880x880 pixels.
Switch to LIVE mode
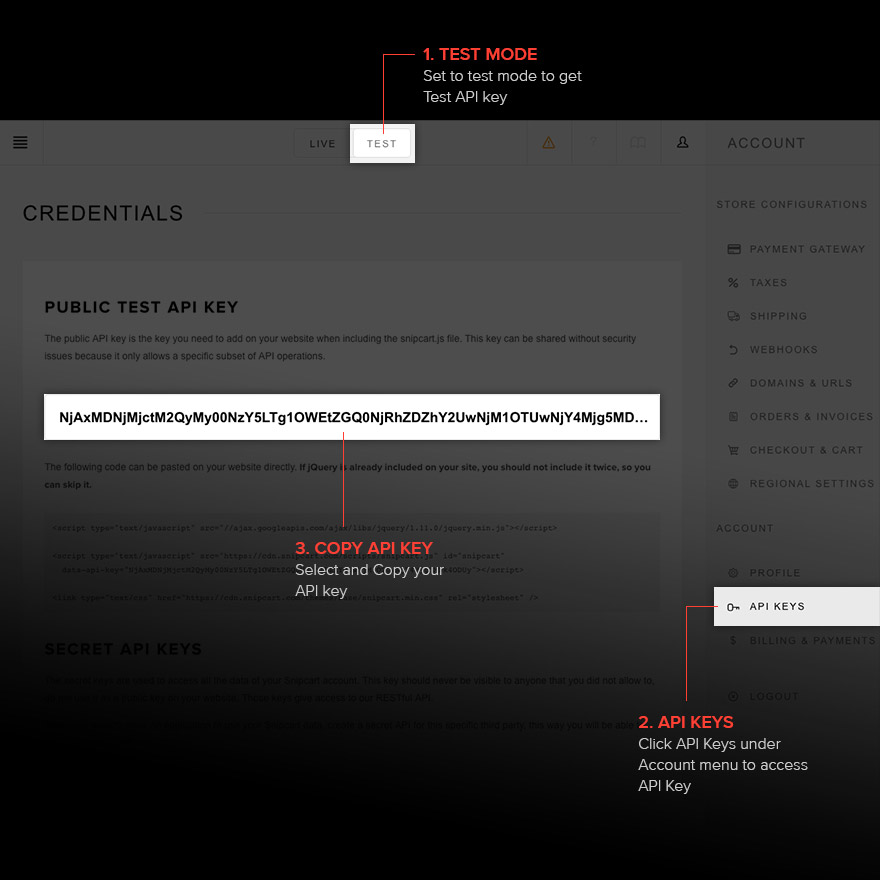[x=322, y=144]
